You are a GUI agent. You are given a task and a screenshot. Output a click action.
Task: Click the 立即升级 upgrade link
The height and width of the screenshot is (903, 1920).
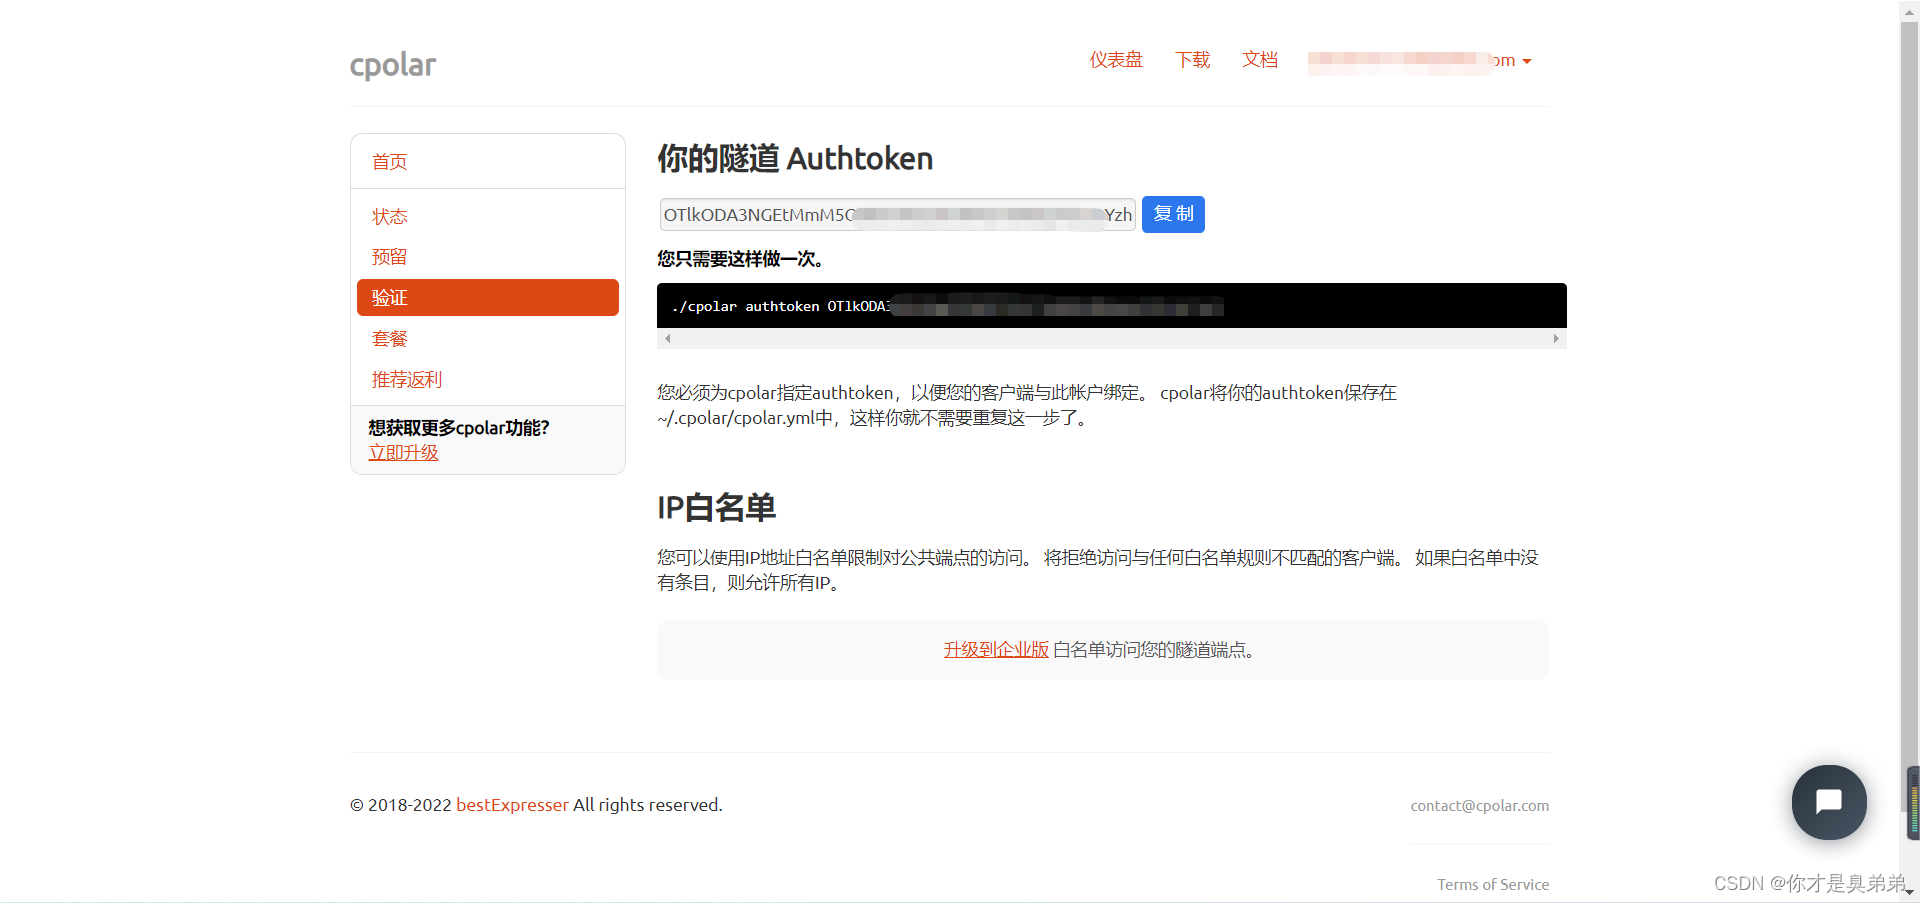coord(403,453)
